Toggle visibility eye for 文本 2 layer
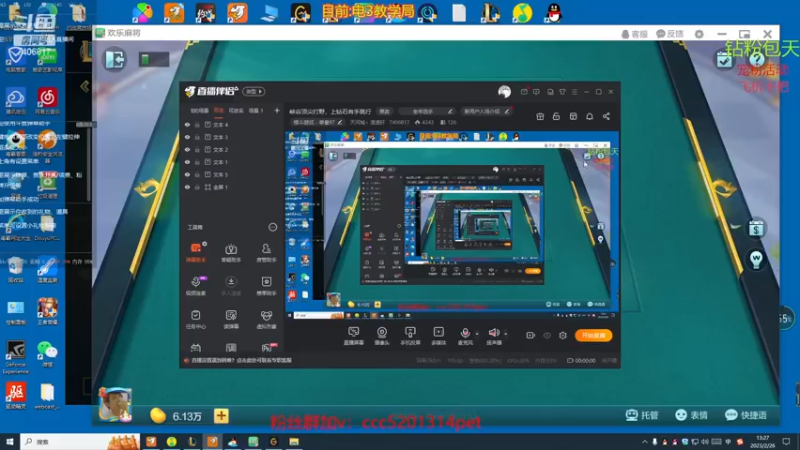The height and width of the screenshot is (450, 800). coord(187,149)
